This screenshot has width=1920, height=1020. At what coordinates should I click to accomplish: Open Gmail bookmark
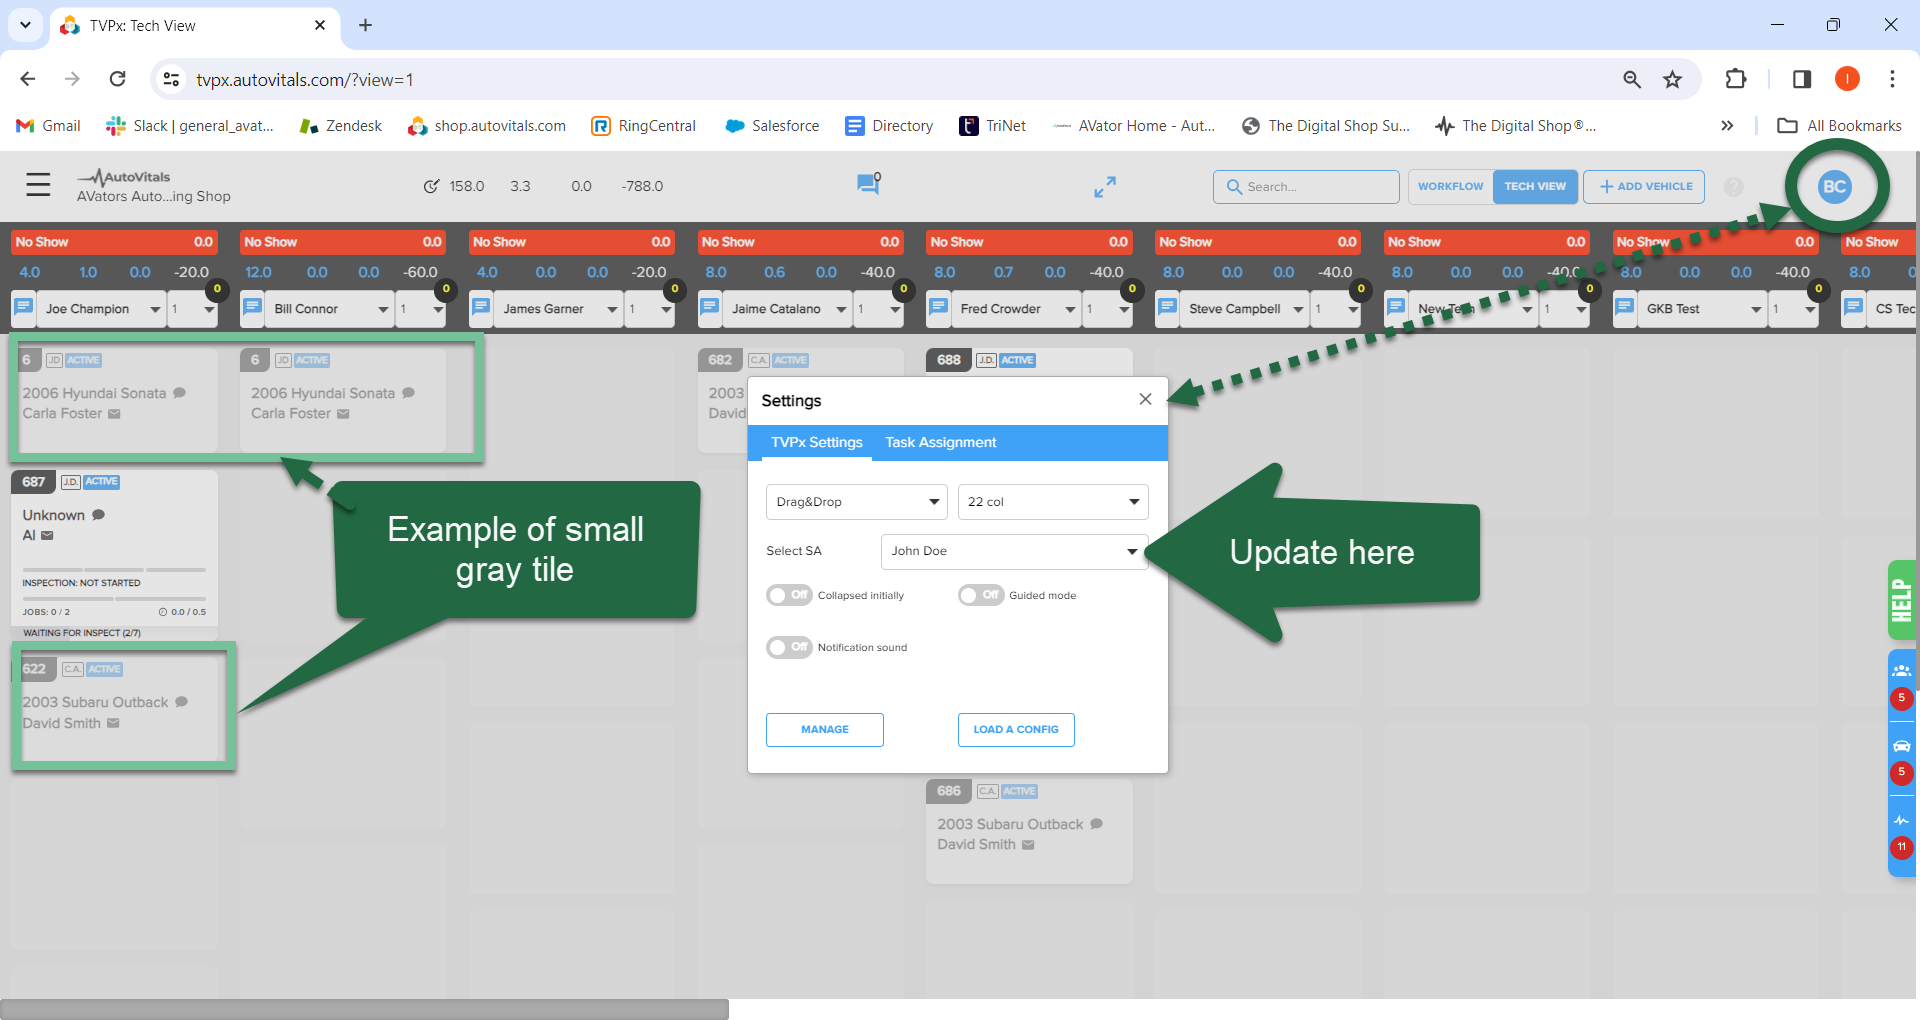[48, 126]
